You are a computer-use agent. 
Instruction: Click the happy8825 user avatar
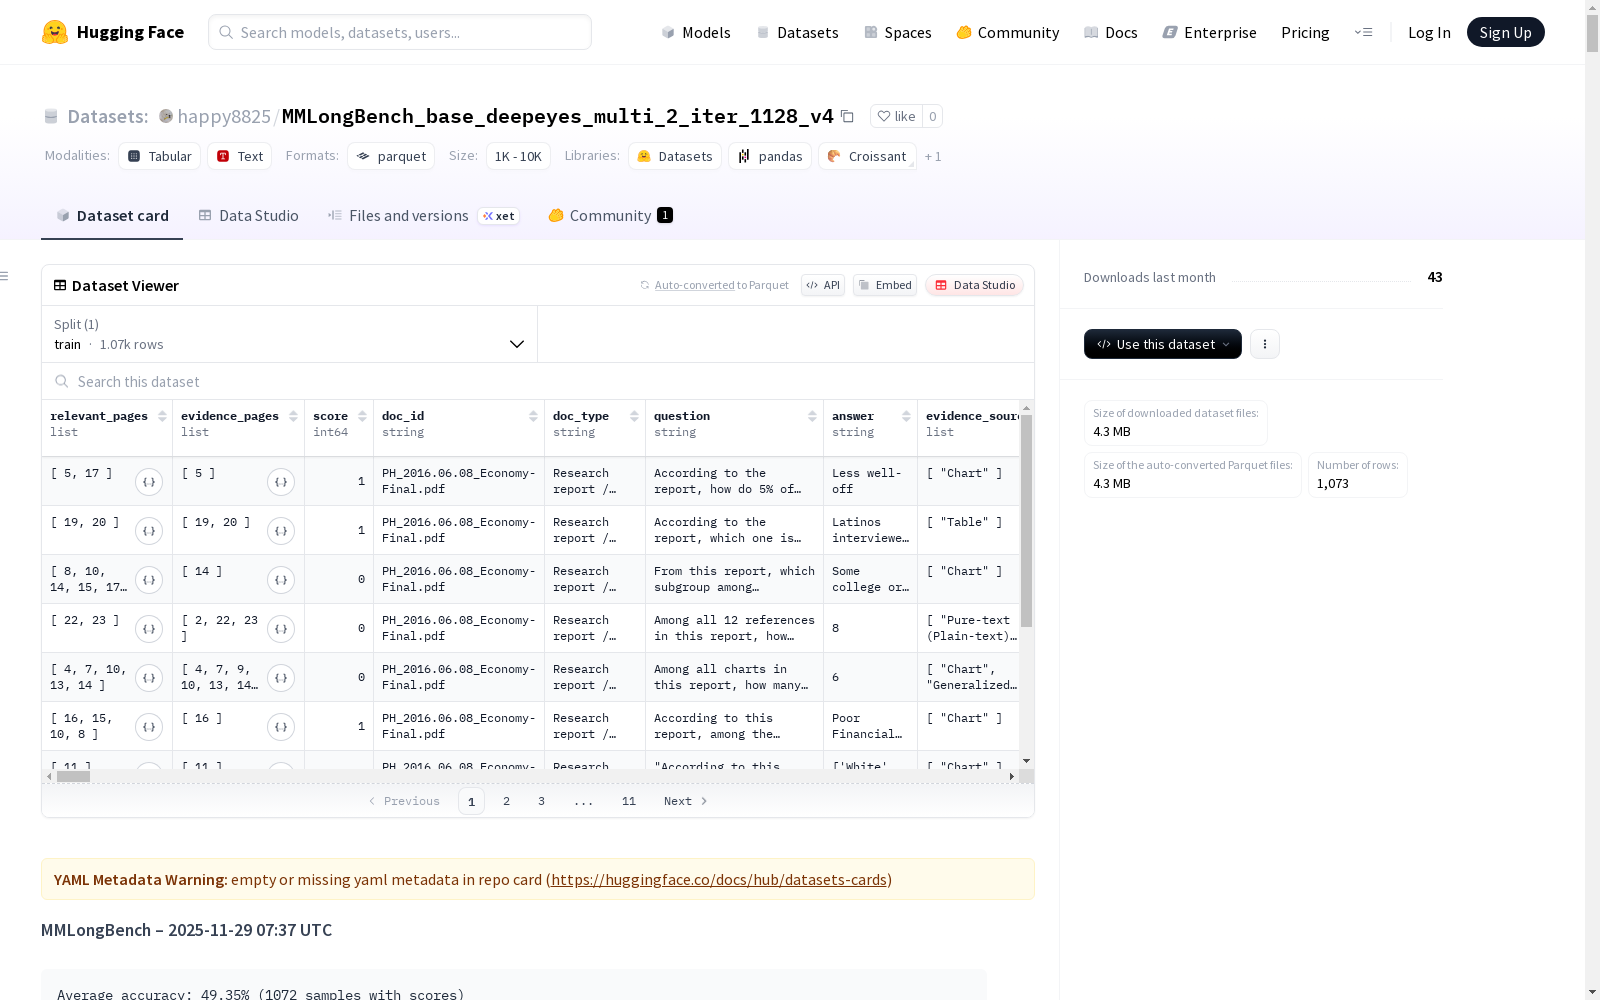[166, 116]
